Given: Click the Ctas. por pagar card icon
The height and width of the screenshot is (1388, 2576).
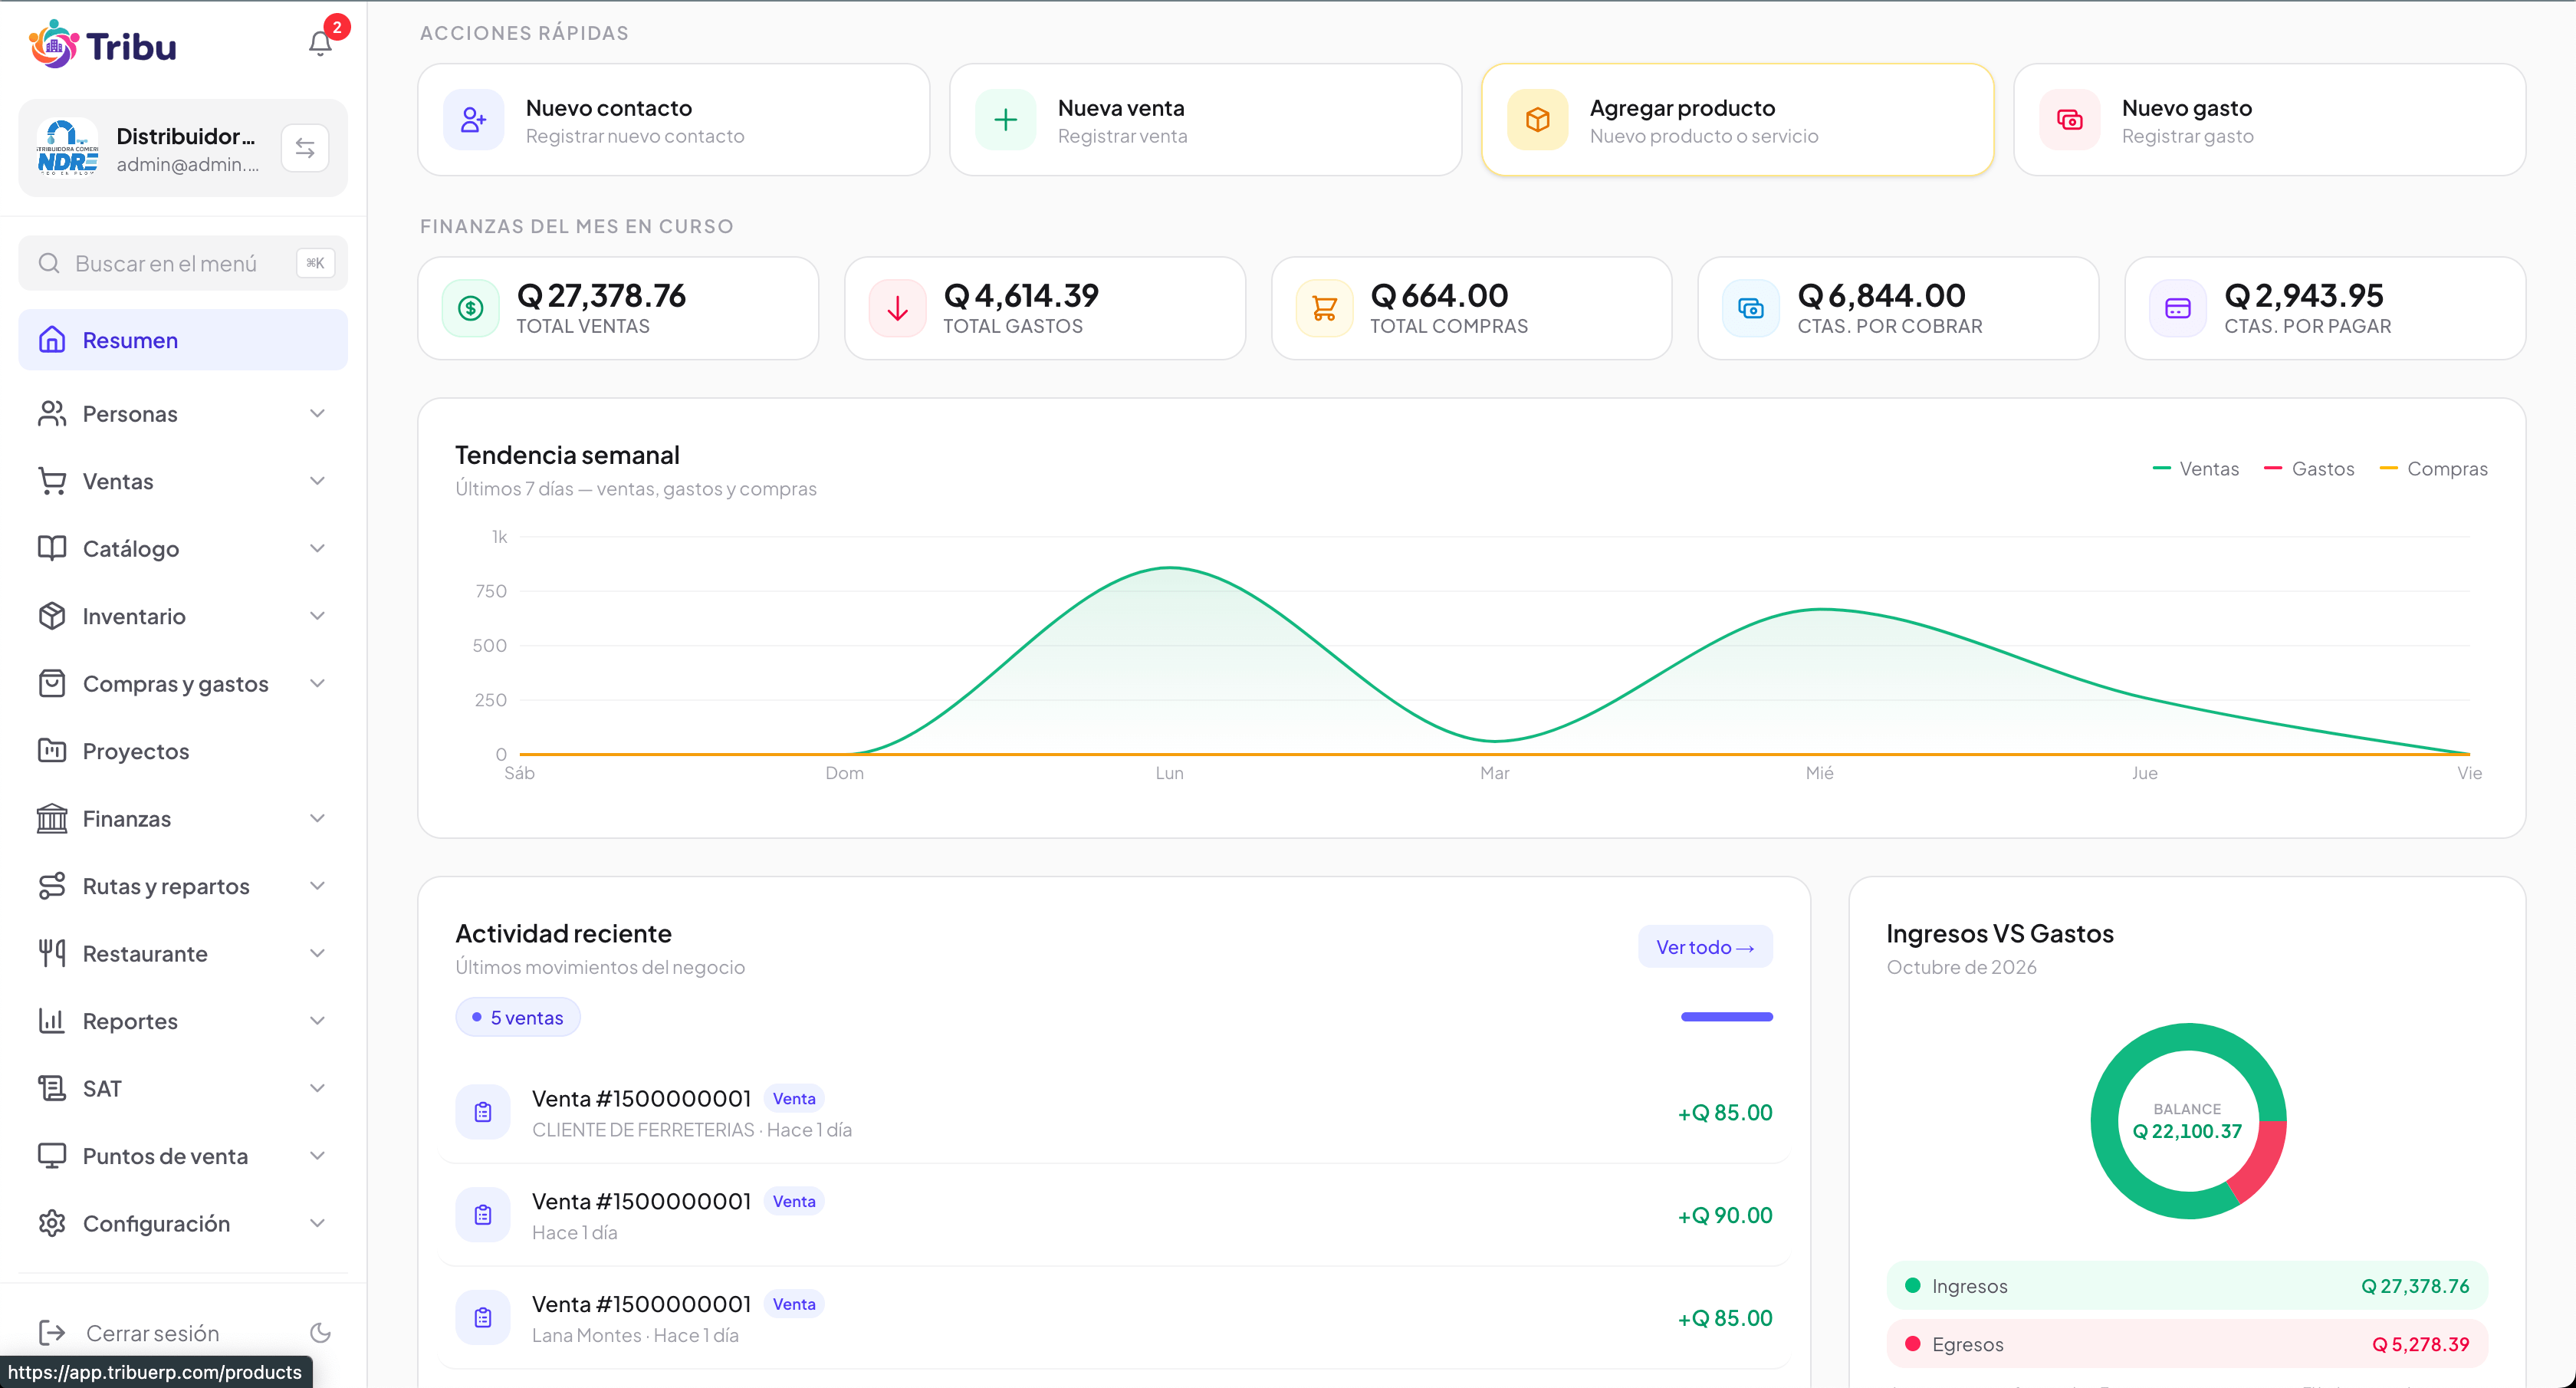Looking at the screenshot, I should point(2177,308).
